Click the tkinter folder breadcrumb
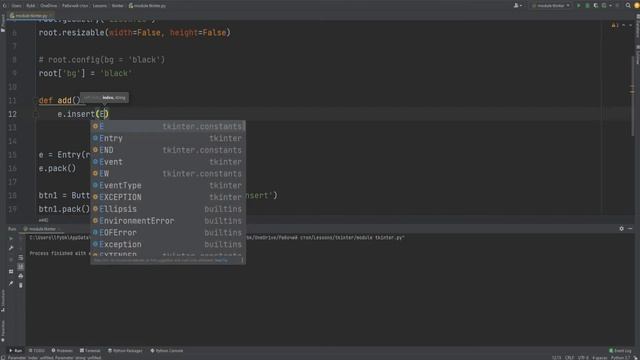The width and height of the screenshot is (640, 360). point(118,6)
